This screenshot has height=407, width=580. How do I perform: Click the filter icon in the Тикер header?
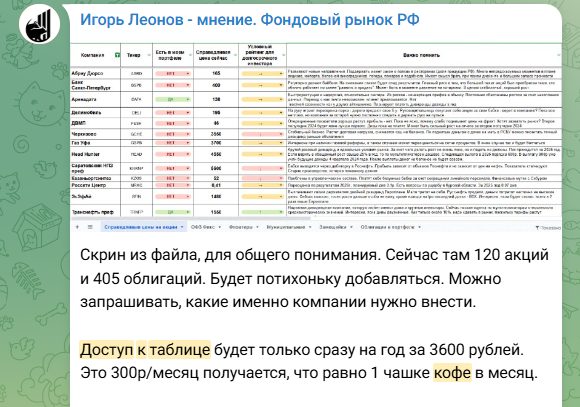coord(149,55)
